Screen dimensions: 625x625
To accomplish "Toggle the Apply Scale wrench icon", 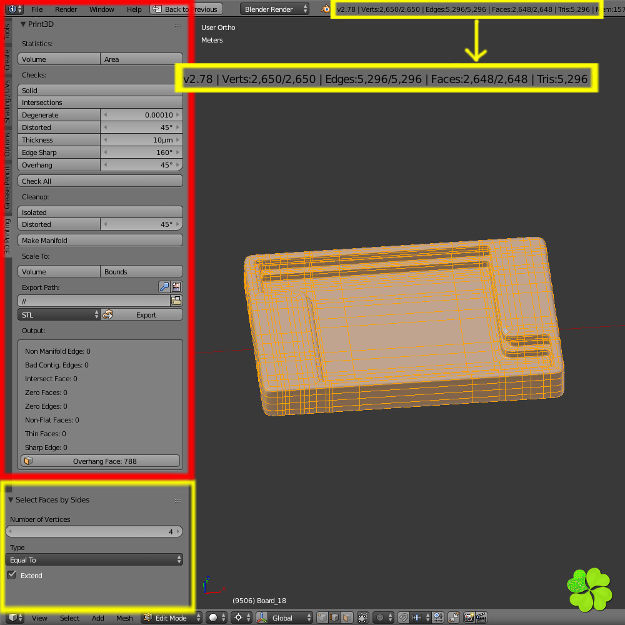I will (x=164, y=287).
